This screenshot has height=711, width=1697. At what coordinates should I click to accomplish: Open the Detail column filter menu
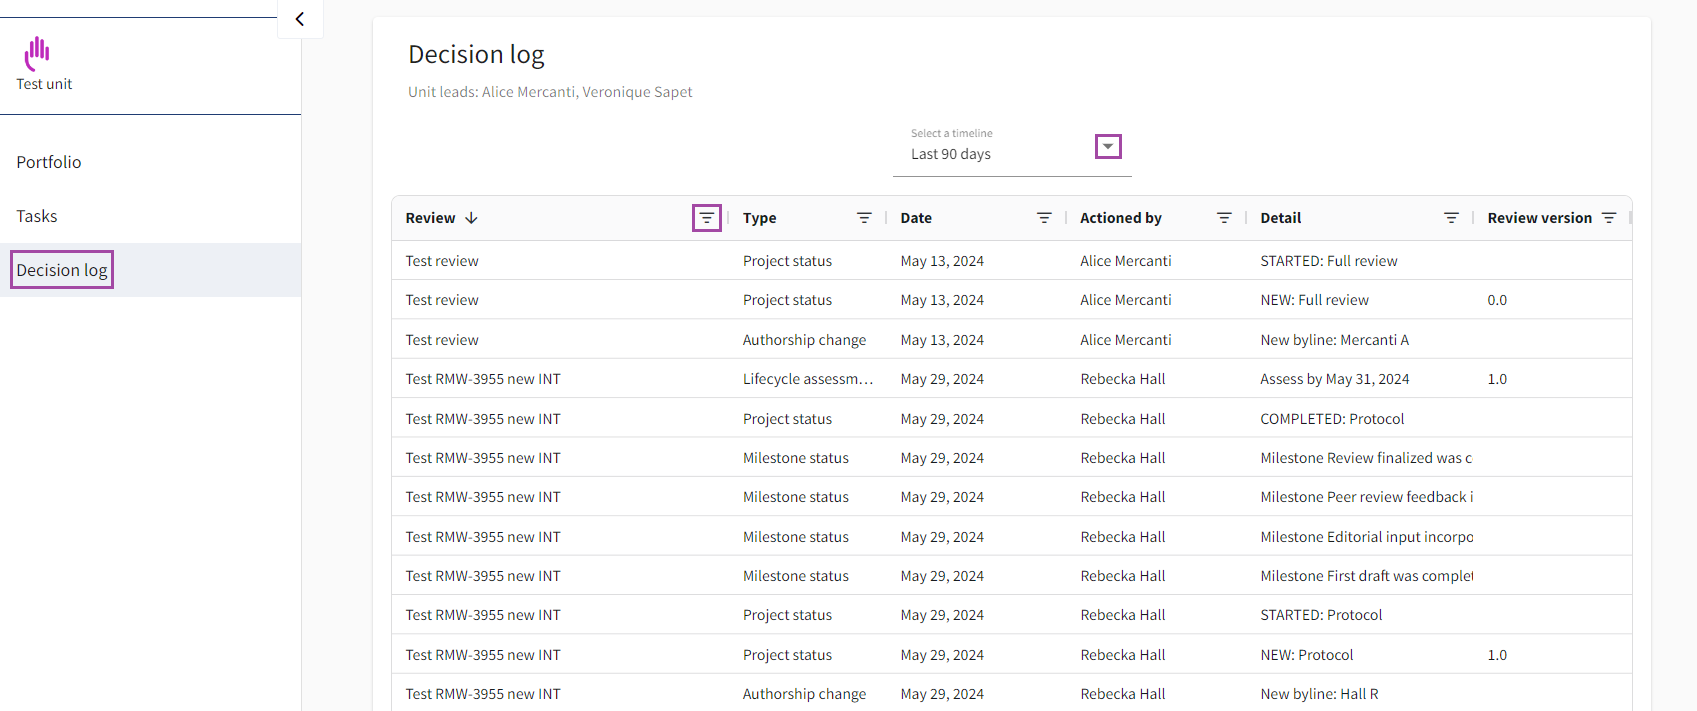tap(1451, 218)
